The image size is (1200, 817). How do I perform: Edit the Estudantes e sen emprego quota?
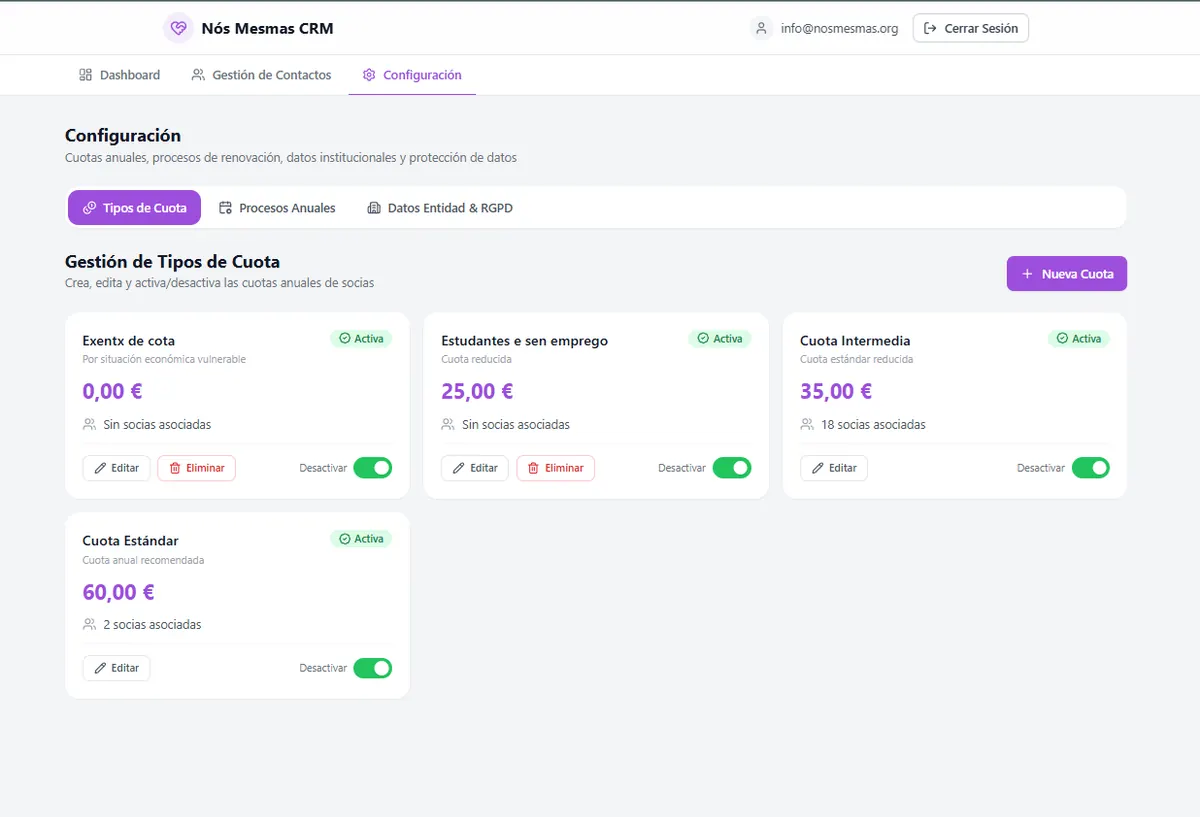tap(475, 468)
